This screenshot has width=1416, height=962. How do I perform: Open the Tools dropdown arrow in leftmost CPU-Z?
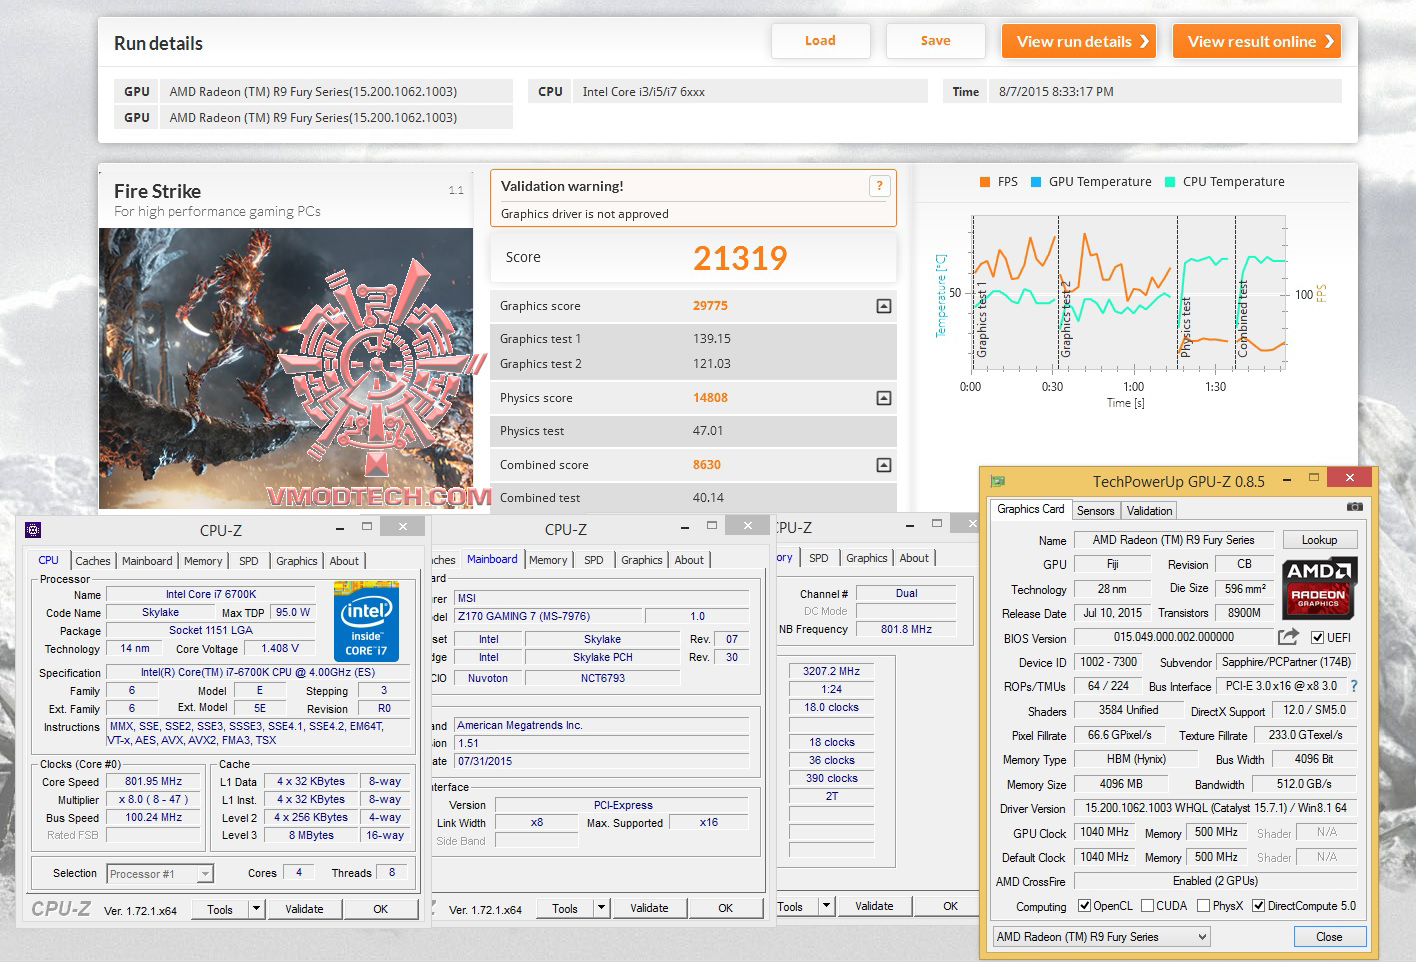click(x=256, y=909)
